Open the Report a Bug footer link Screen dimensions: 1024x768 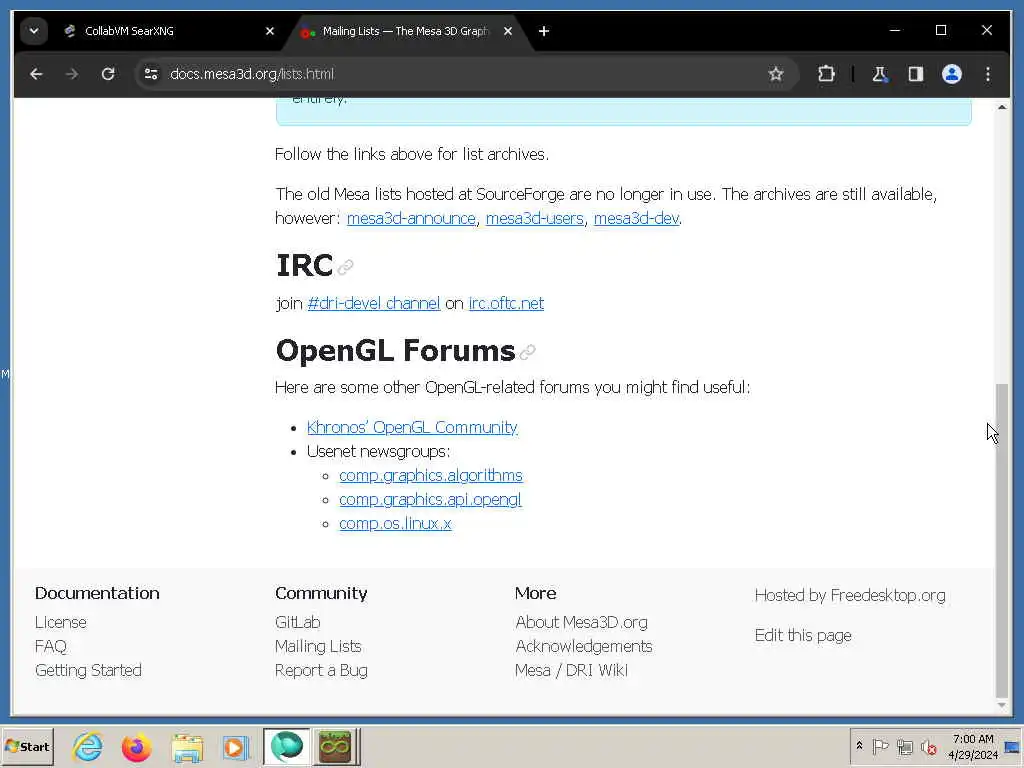pyautogui.click(x=321, y=671)
